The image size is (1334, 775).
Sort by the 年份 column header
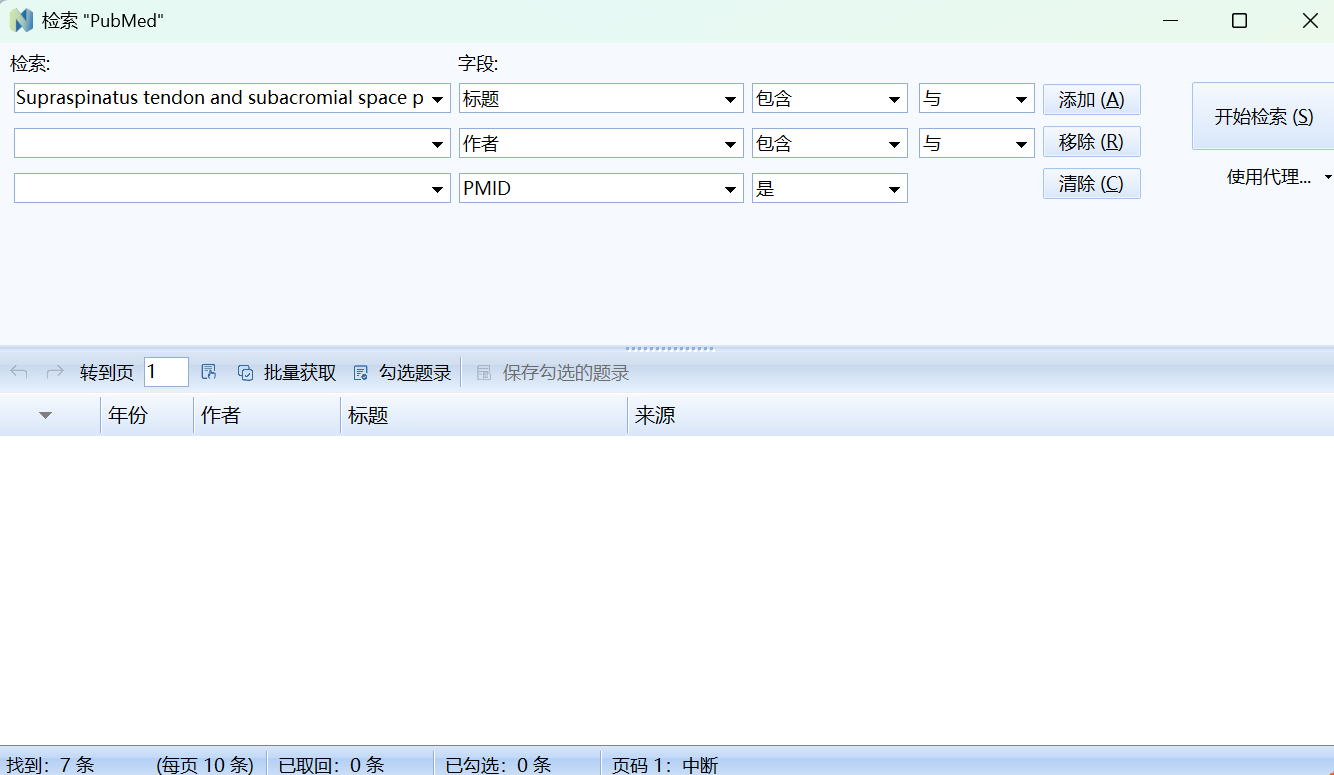click(x=147, y=415)
